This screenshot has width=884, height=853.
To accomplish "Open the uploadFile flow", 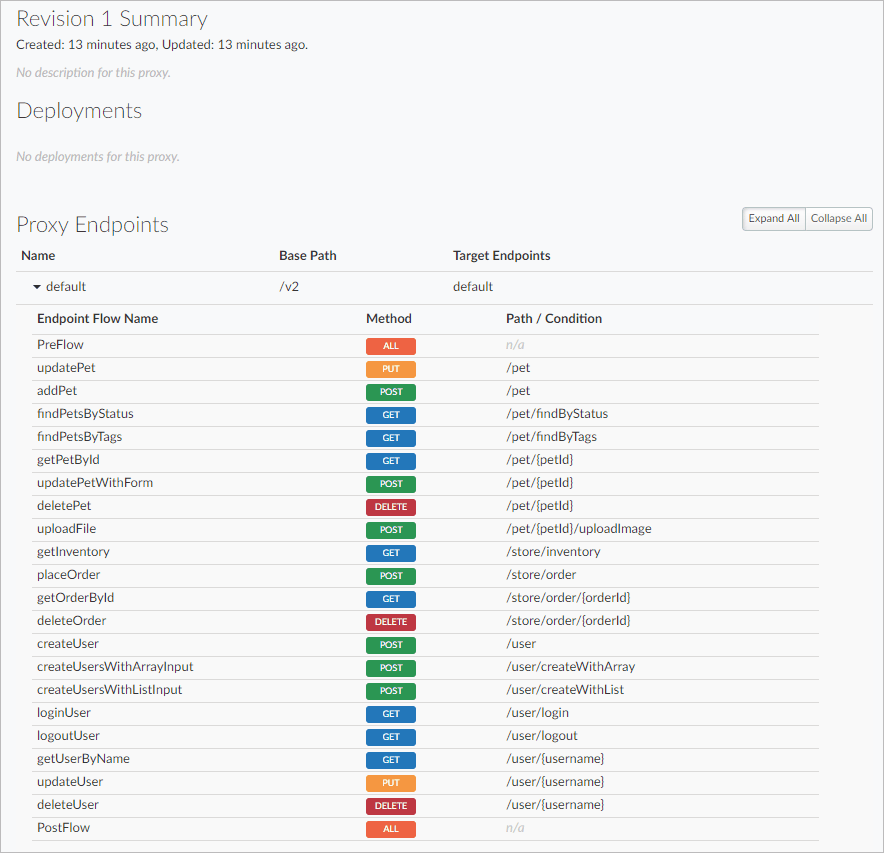I will click(66, 528).
